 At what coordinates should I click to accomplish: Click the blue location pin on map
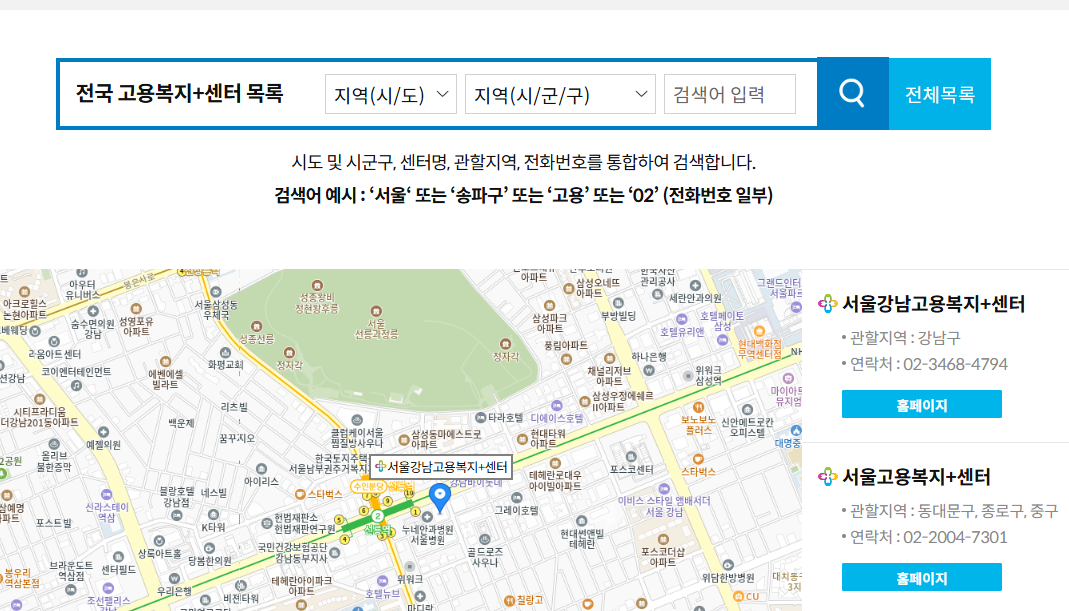click(440, 498)
